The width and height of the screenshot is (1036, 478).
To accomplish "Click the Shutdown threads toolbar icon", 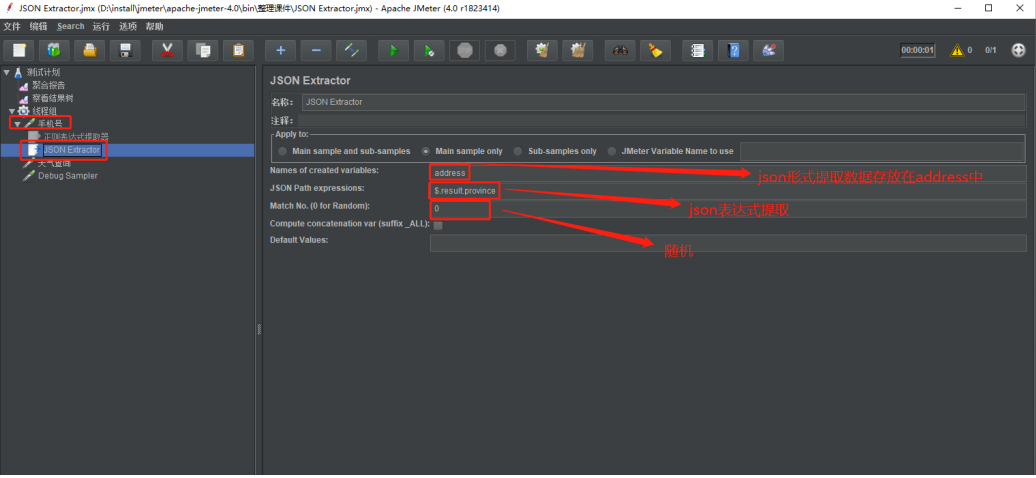I will (501, 50).
